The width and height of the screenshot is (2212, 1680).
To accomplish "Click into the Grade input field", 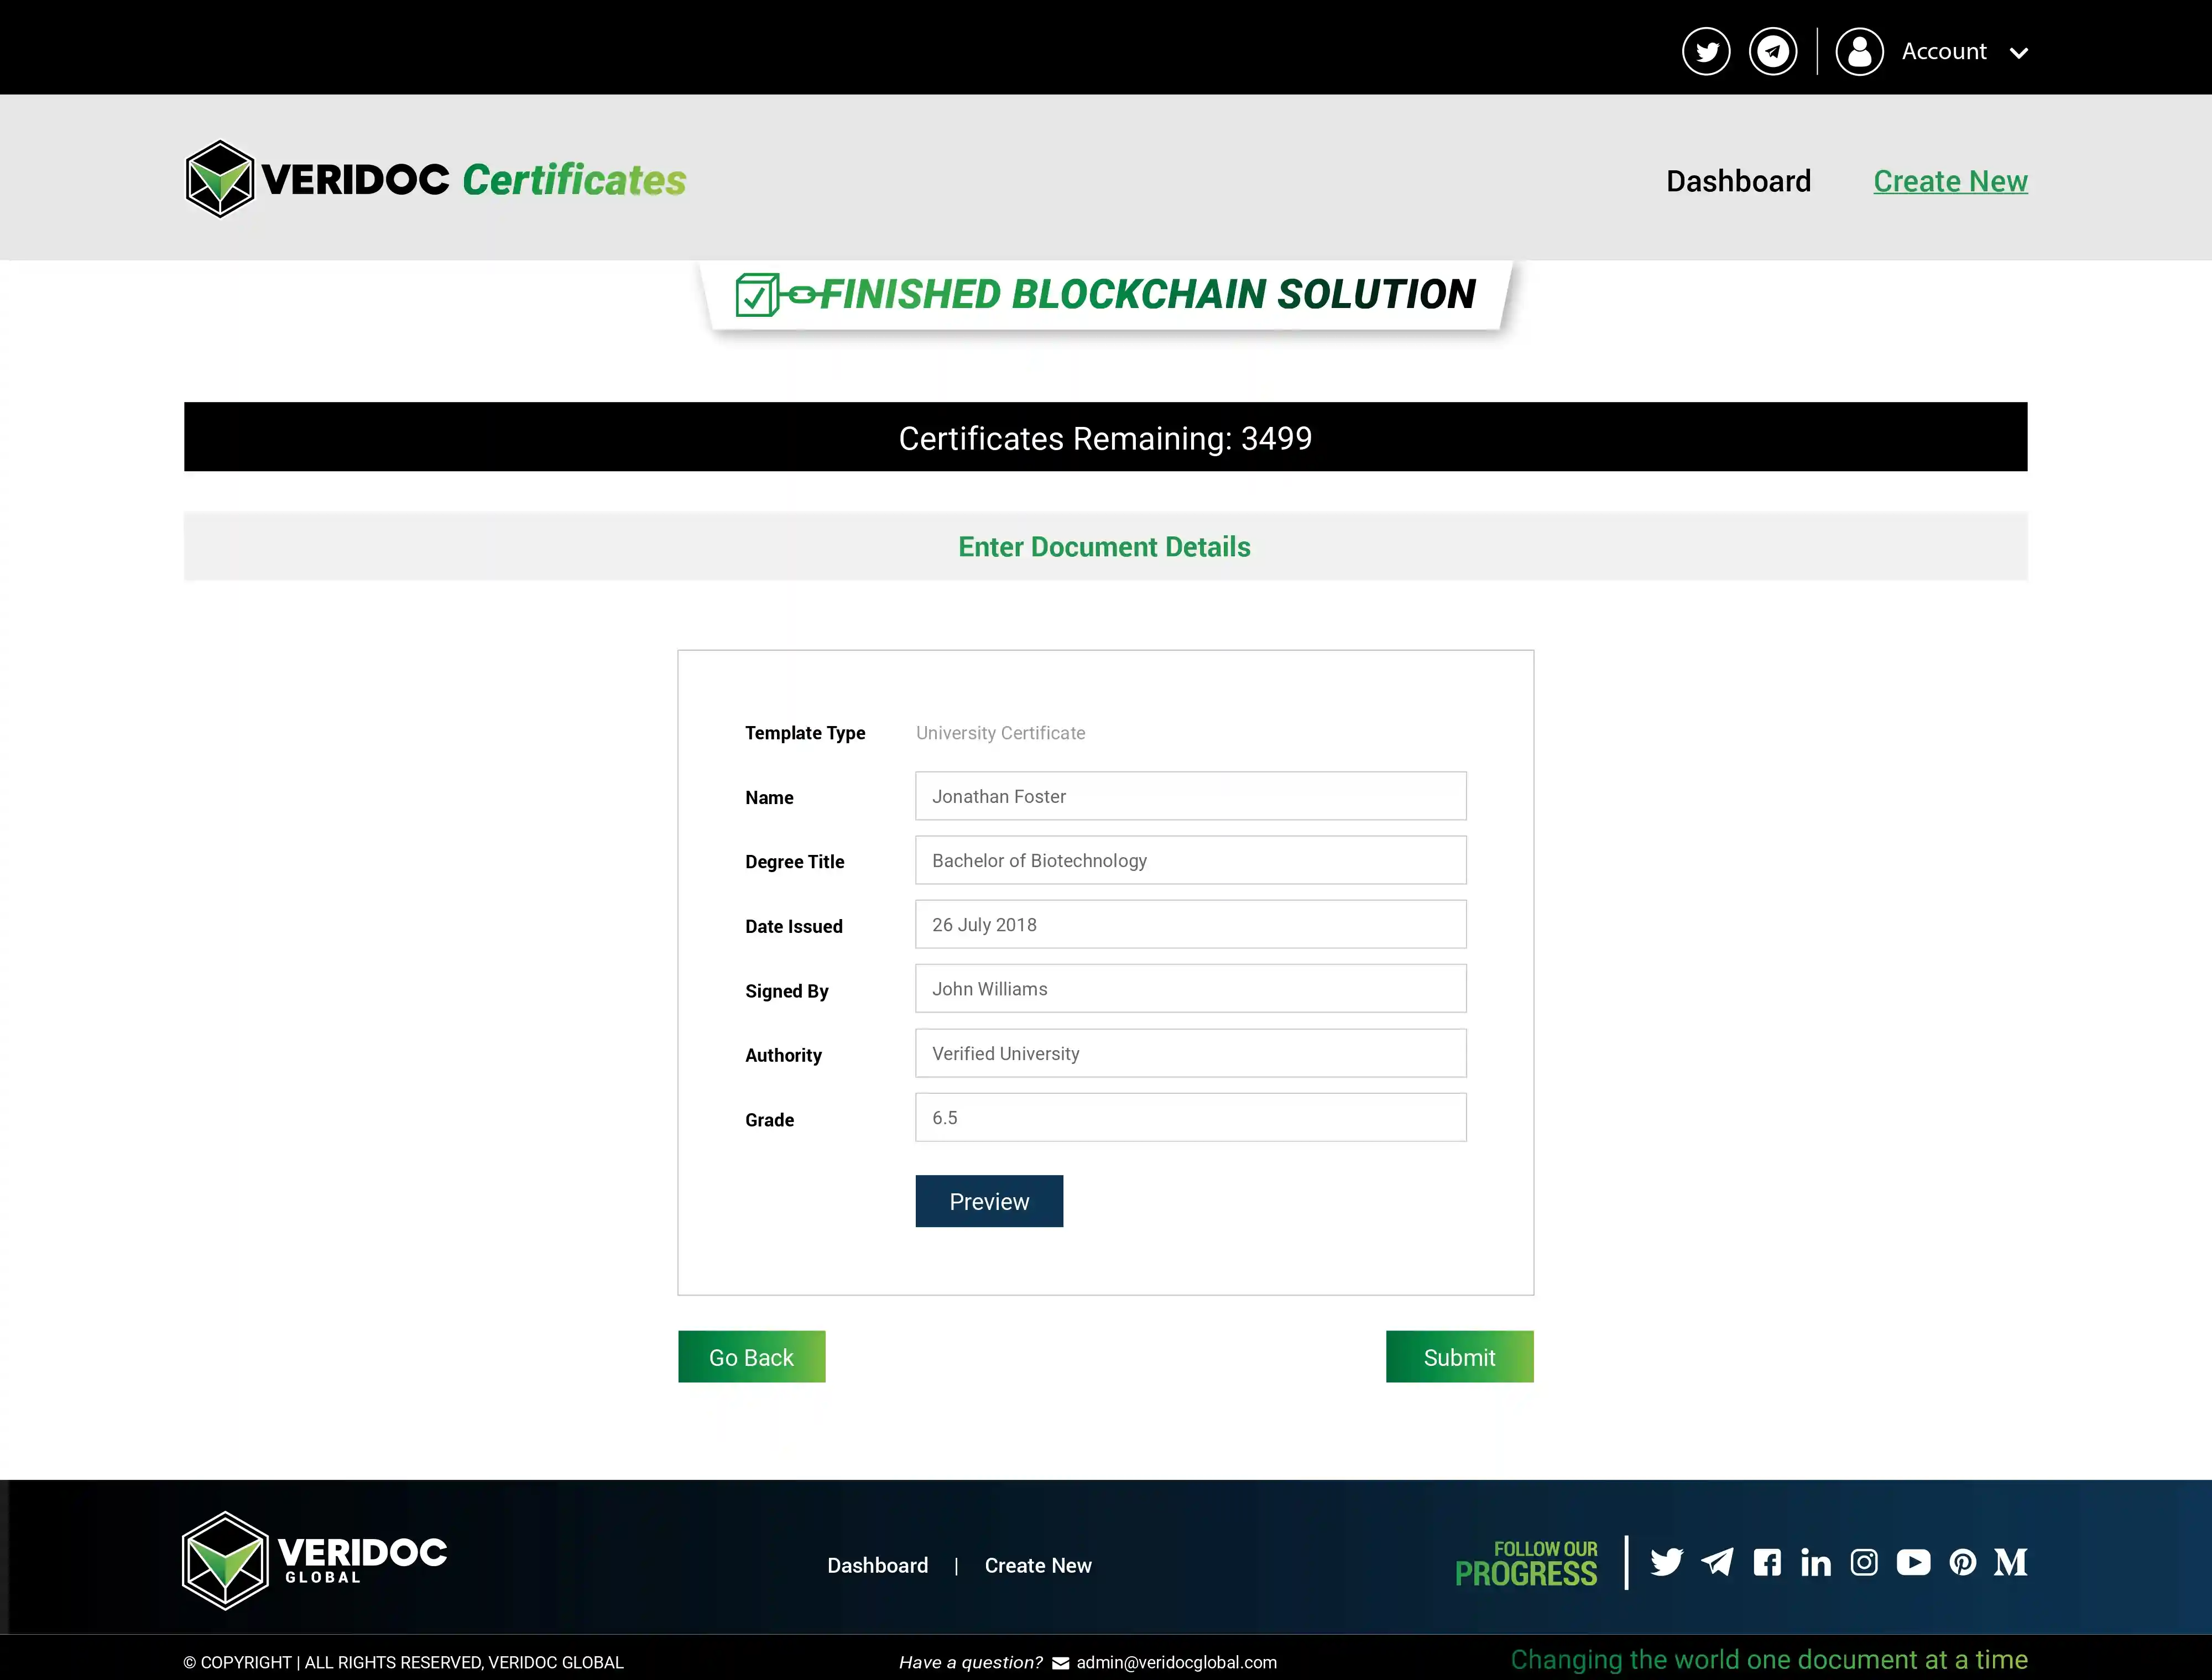I will point(1190,1117).
